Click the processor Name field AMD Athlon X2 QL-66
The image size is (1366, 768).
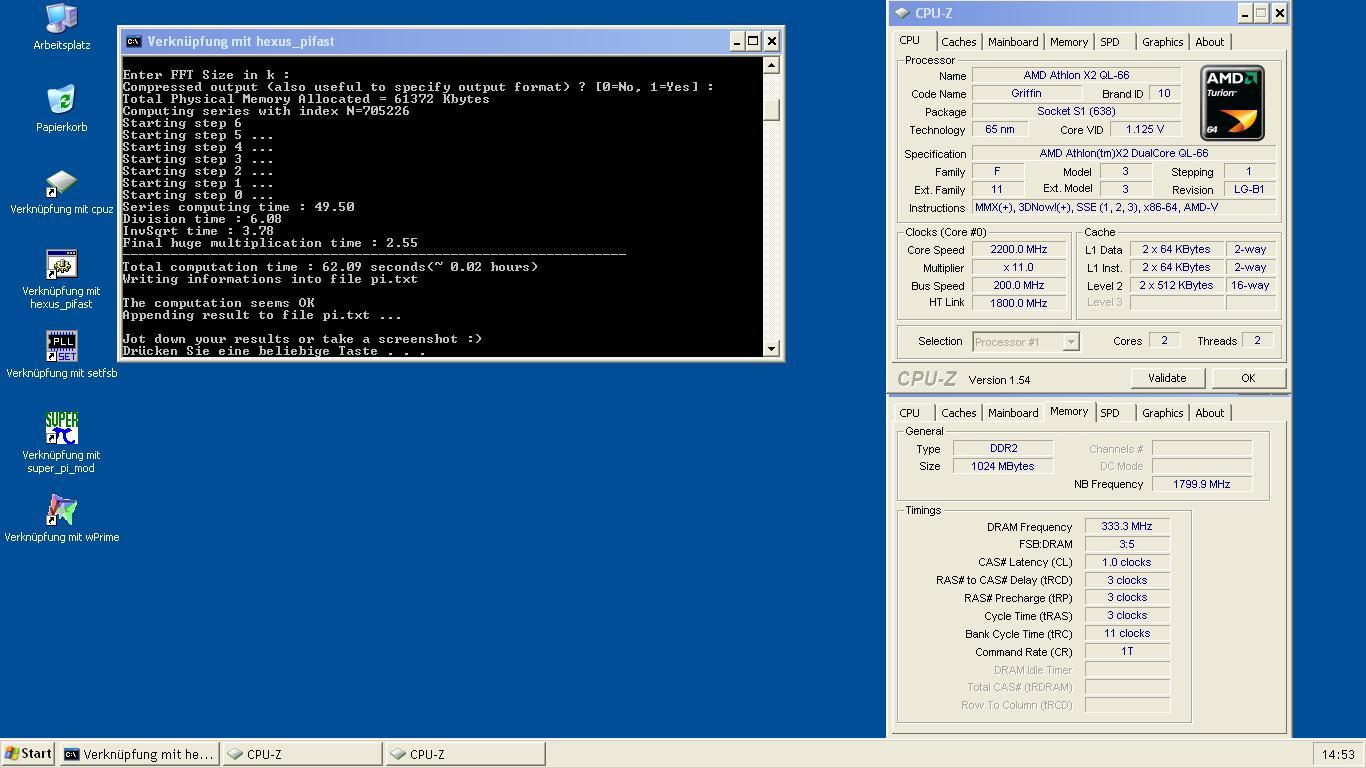click(x=1076, y=75)
